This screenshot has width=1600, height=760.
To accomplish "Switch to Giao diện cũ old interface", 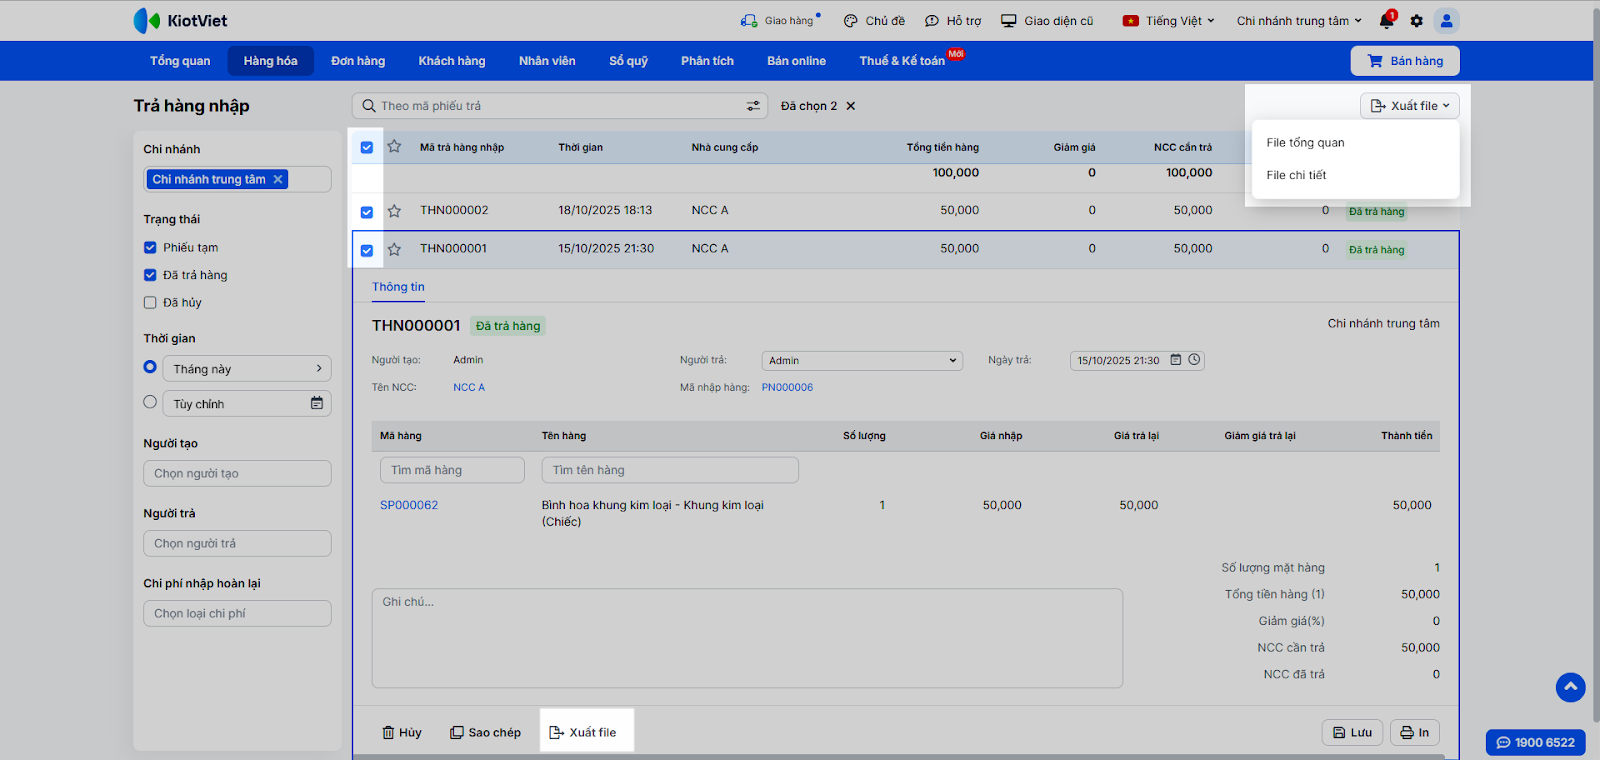I will click(x=1047, y=20).
